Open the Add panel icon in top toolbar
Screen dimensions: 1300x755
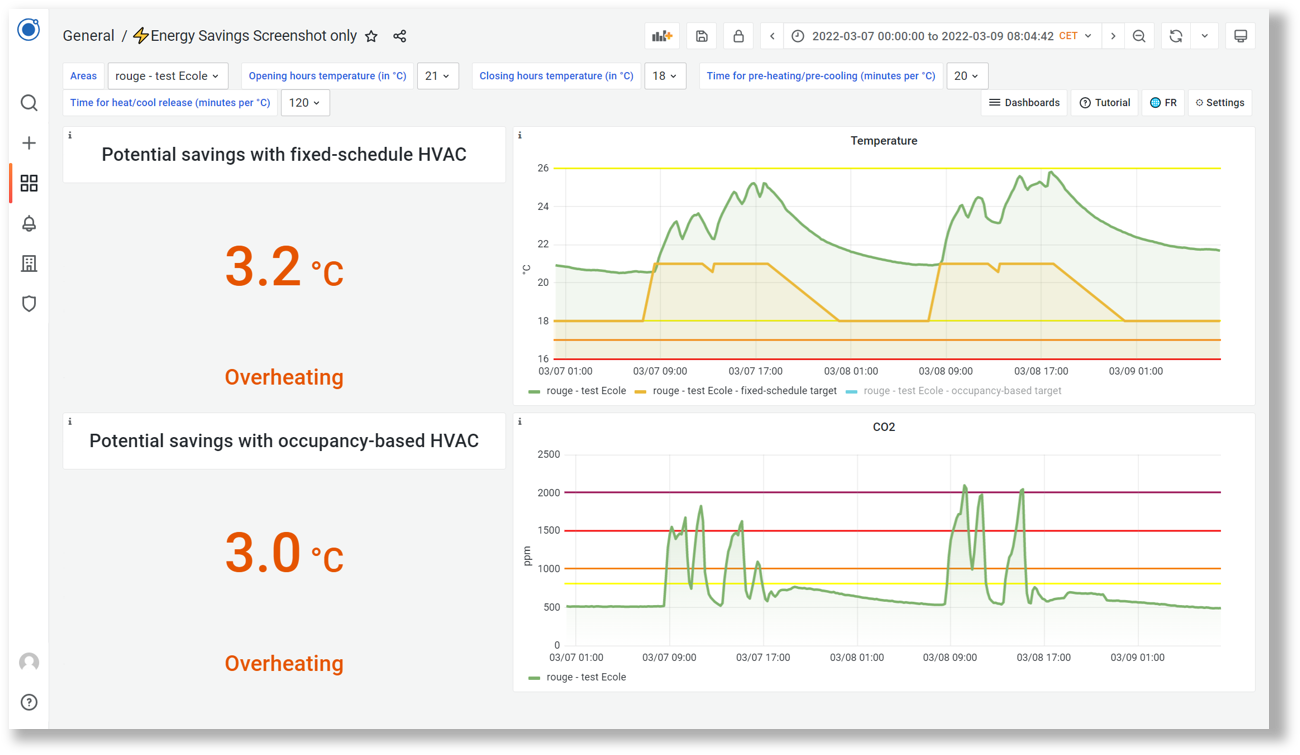(x=661, y=35)
